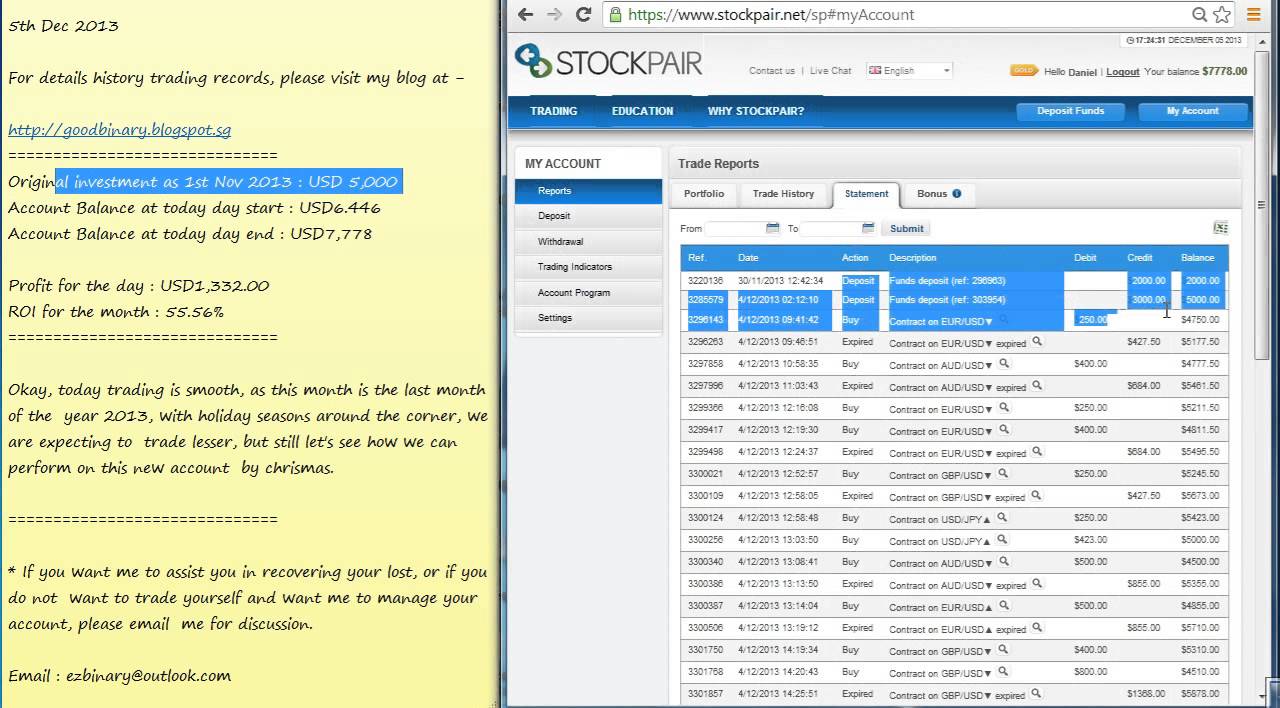The height and width of the screenshot is (708, 1280).
Task: Switch to the Trade History tab
Action: point(783,194)
